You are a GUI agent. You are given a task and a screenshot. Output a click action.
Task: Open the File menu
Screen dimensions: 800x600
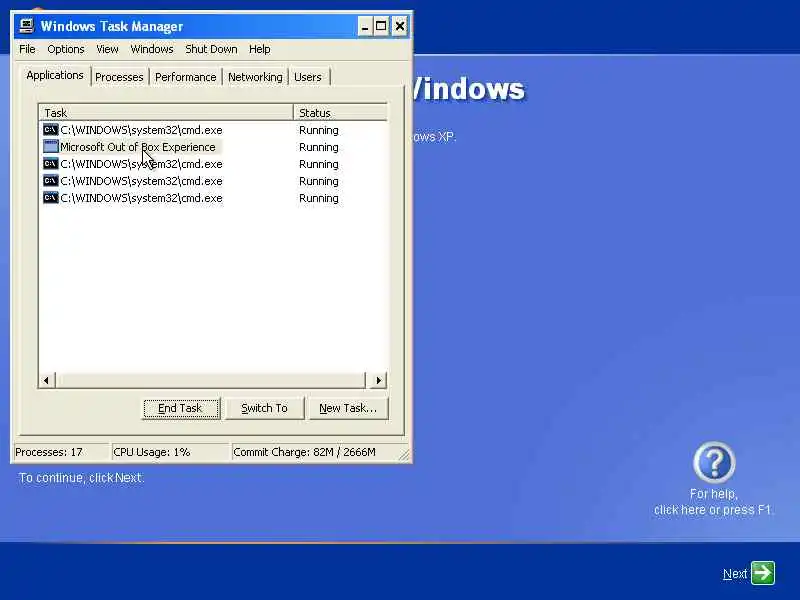point(27,49)
